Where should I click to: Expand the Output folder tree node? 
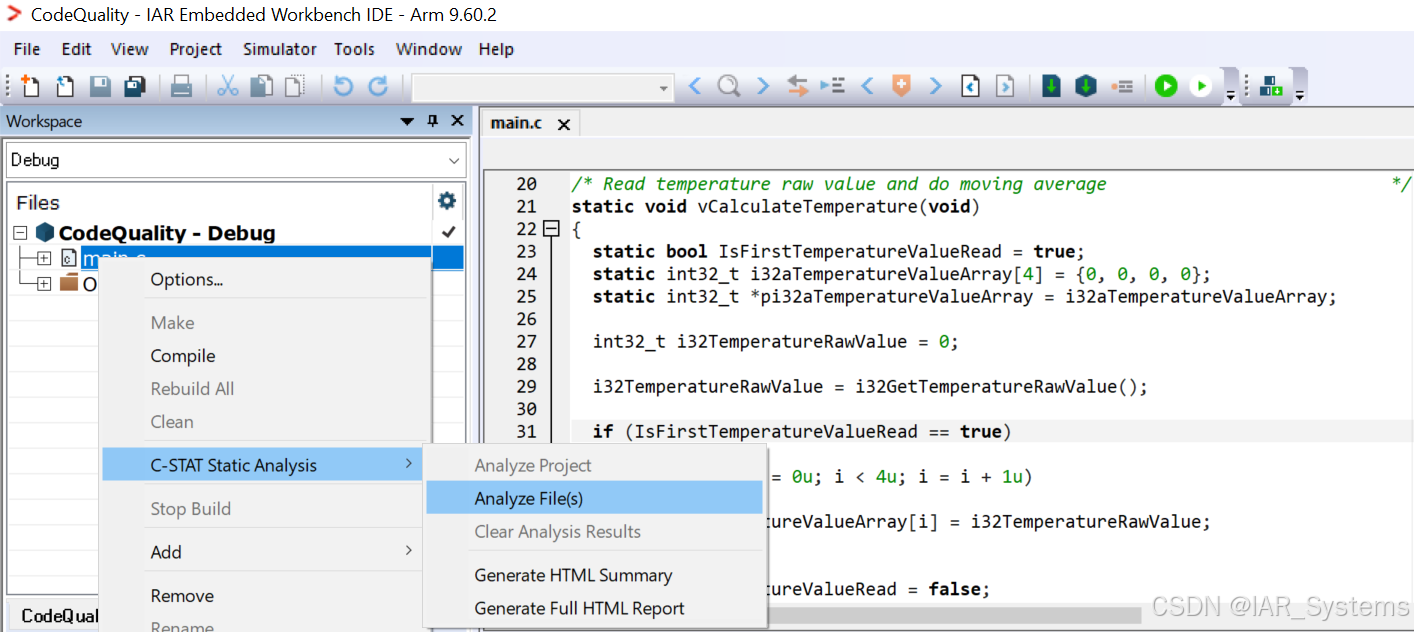click(44, 283)
